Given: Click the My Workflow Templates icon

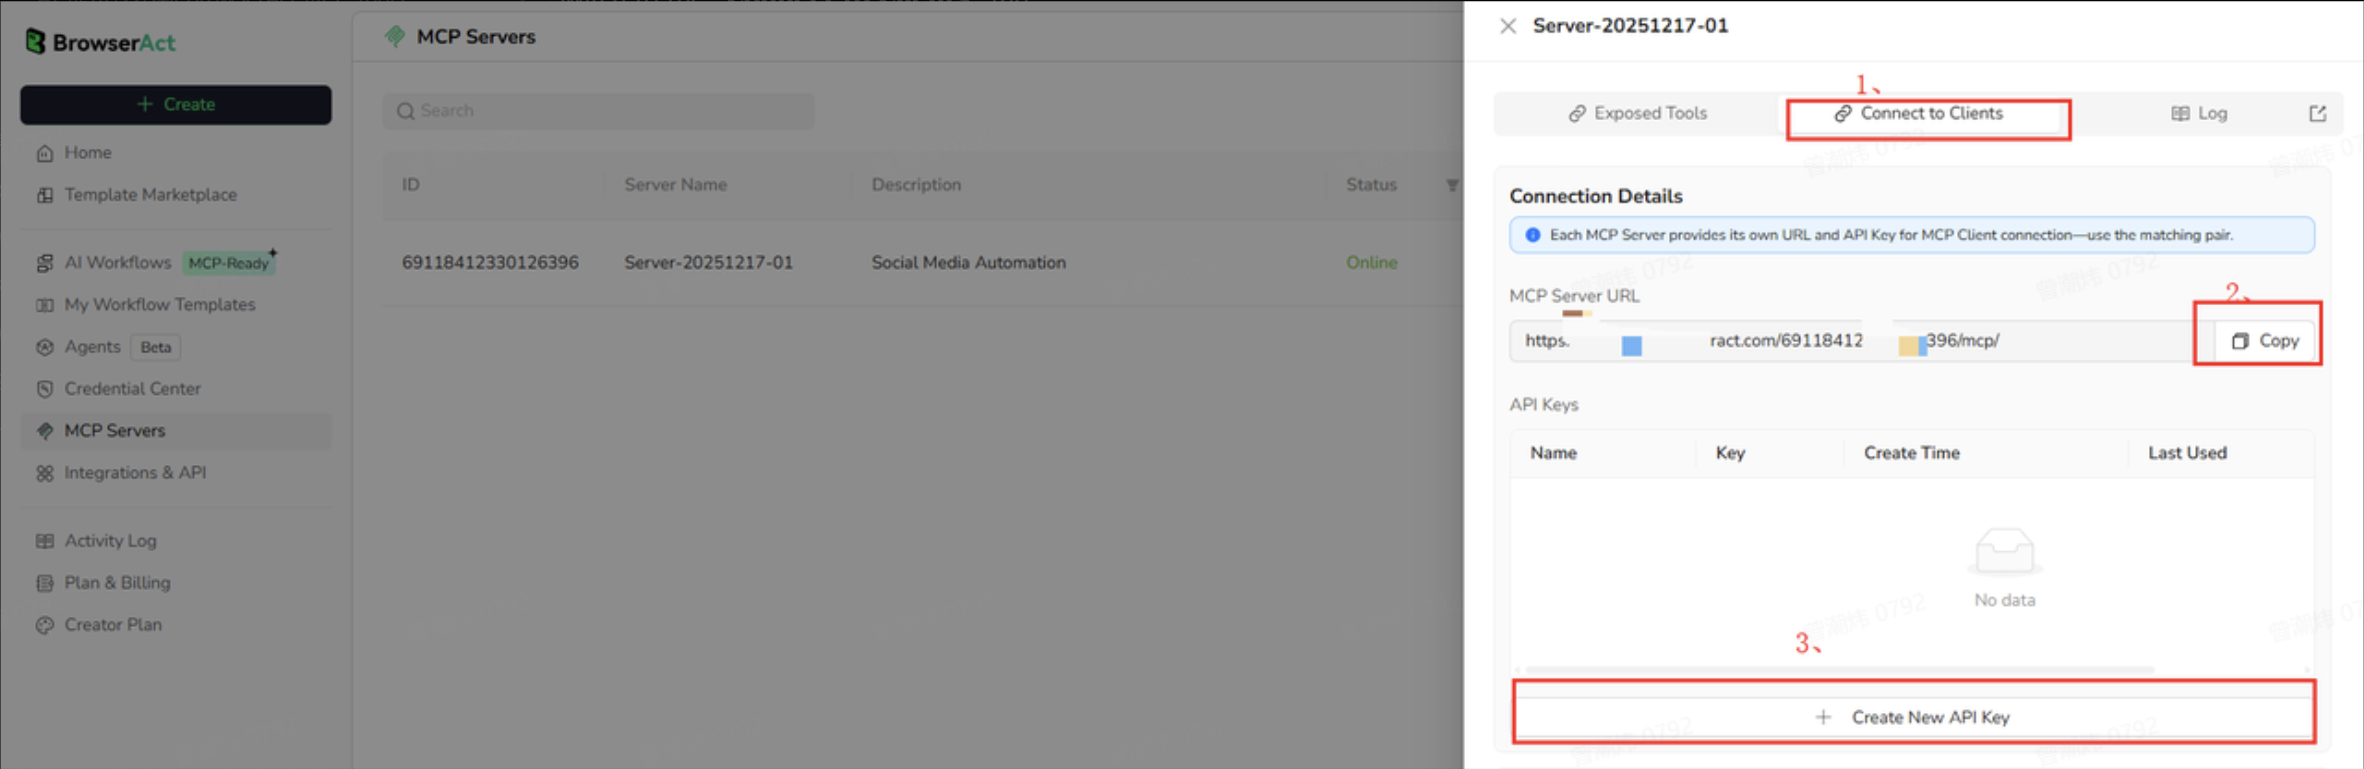Looking at the screenshot, I should coord(44,305).
